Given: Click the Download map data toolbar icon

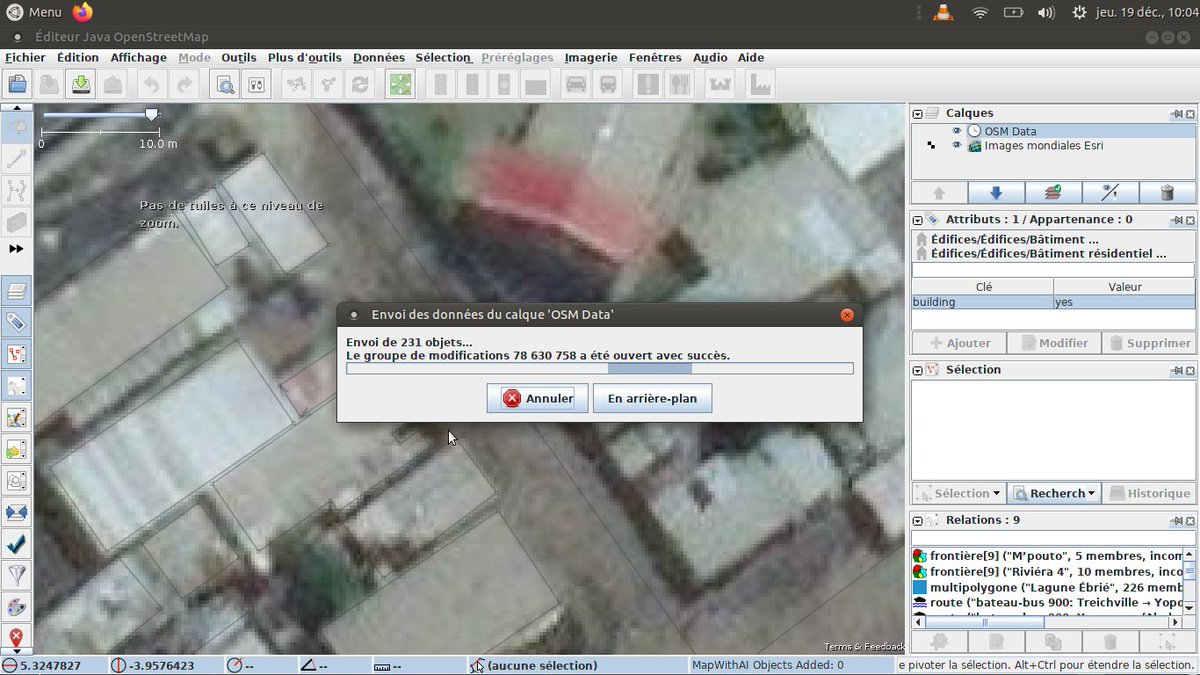Looking at the screenshot, I should tap(80, 85).
